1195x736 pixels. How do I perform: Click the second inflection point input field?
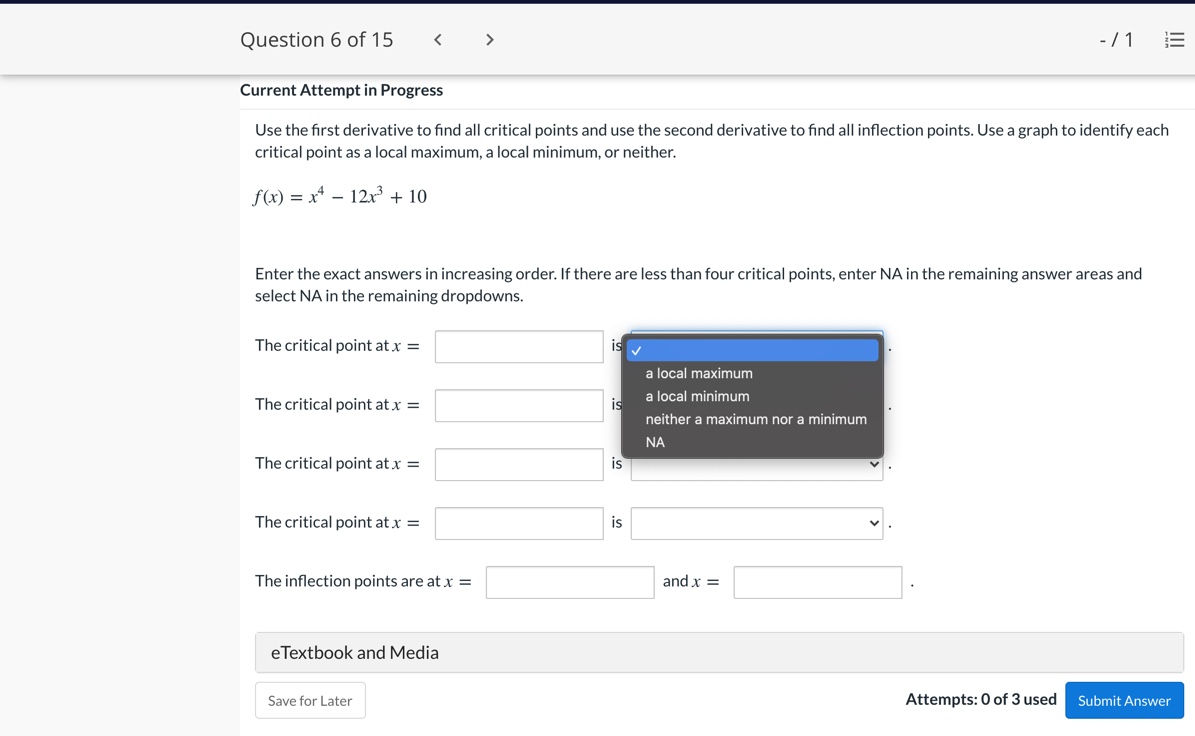click(816, 582)
